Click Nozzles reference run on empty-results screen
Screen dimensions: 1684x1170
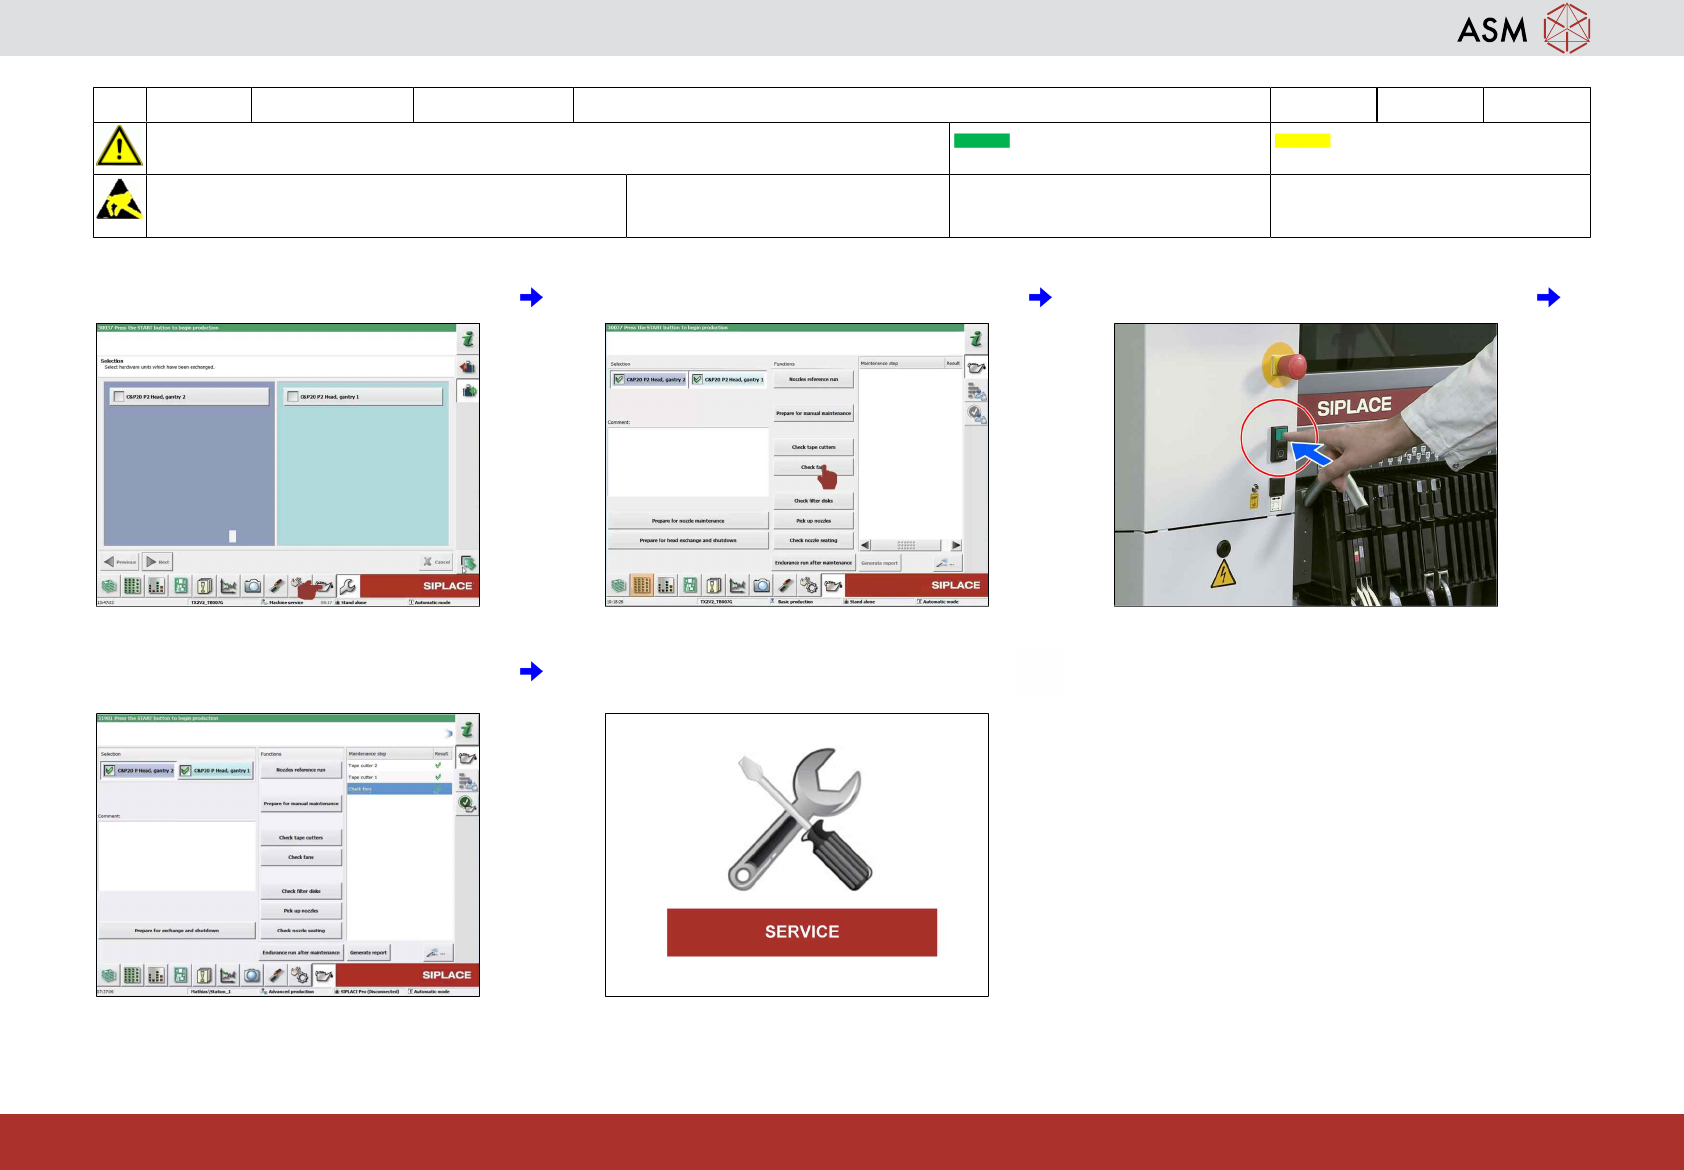[813, 380]
